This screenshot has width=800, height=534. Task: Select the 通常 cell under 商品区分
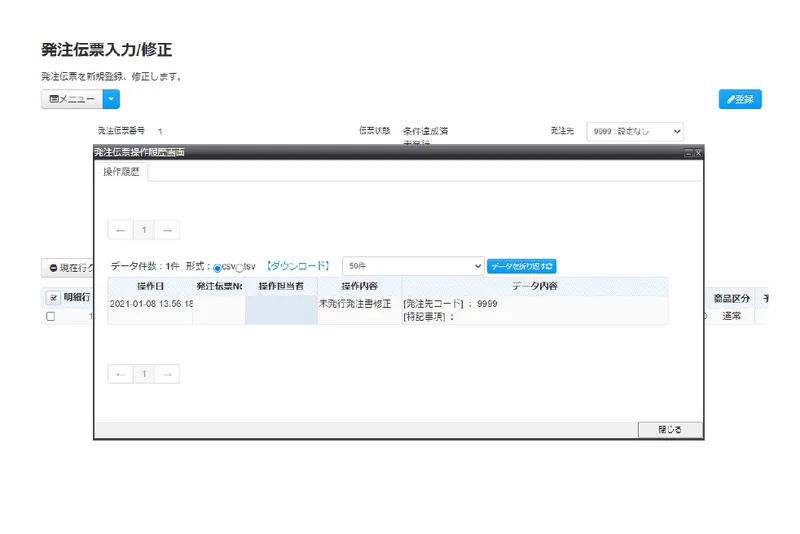(x=732, y=316)
